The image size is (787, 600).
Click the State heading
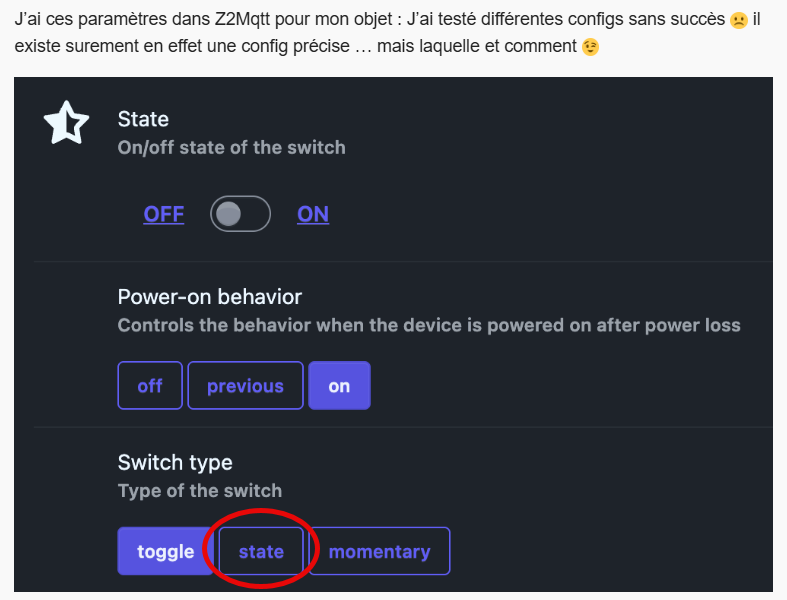143,119
